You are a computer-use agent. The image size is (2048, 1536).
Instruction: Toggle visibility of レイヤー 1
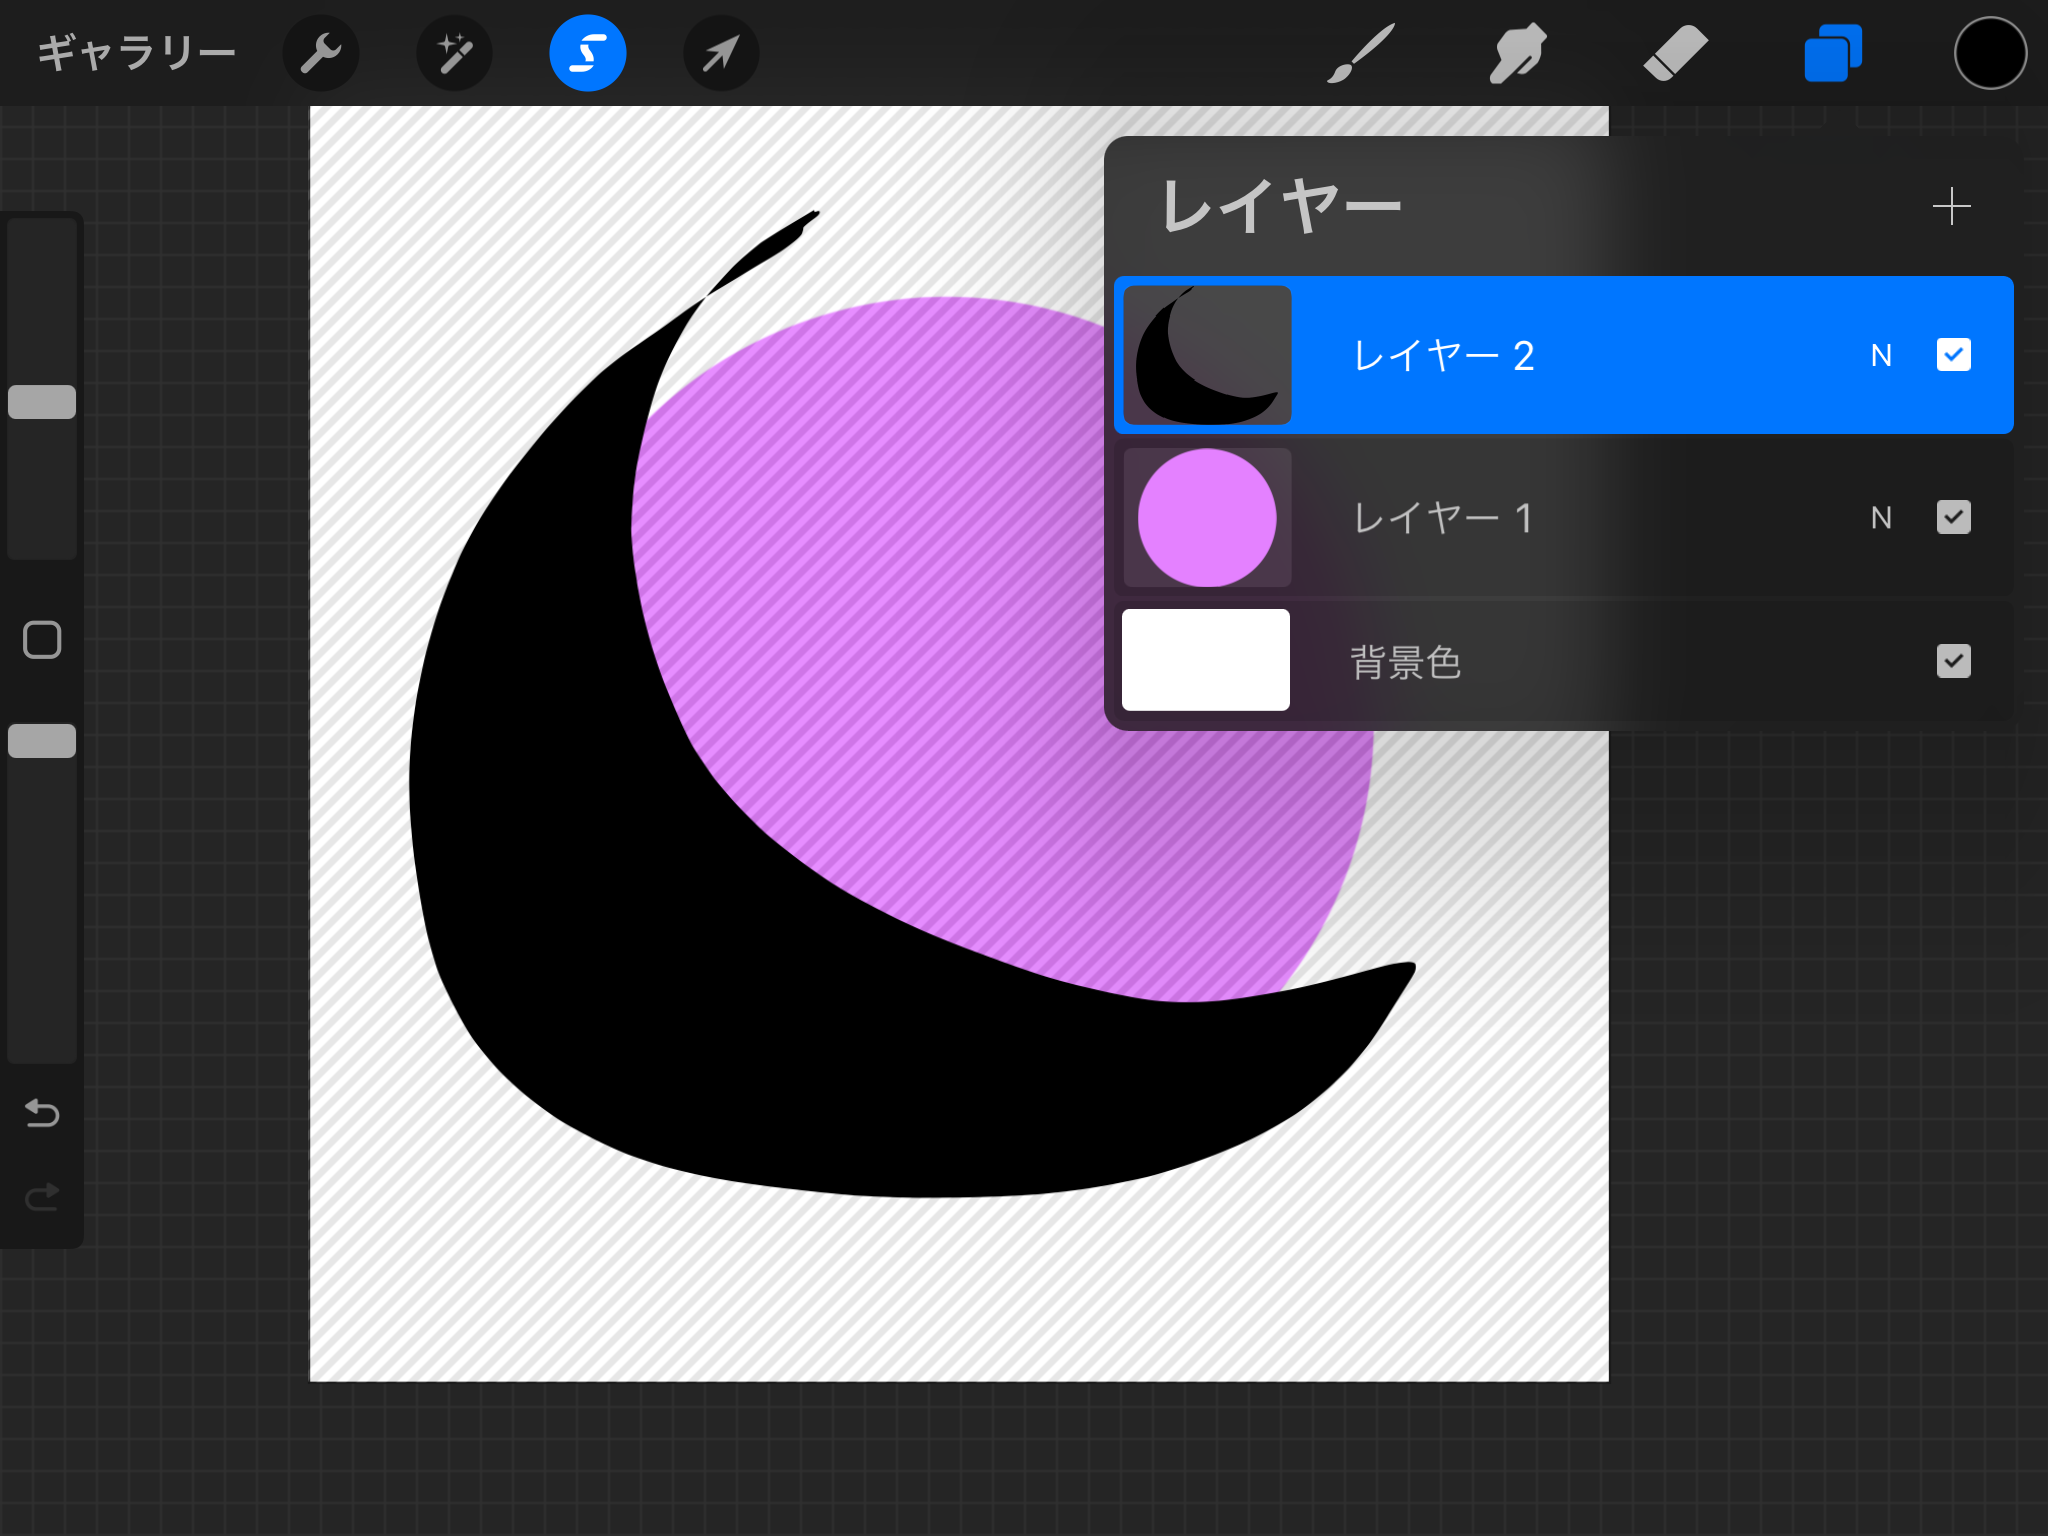(1954, 518)
